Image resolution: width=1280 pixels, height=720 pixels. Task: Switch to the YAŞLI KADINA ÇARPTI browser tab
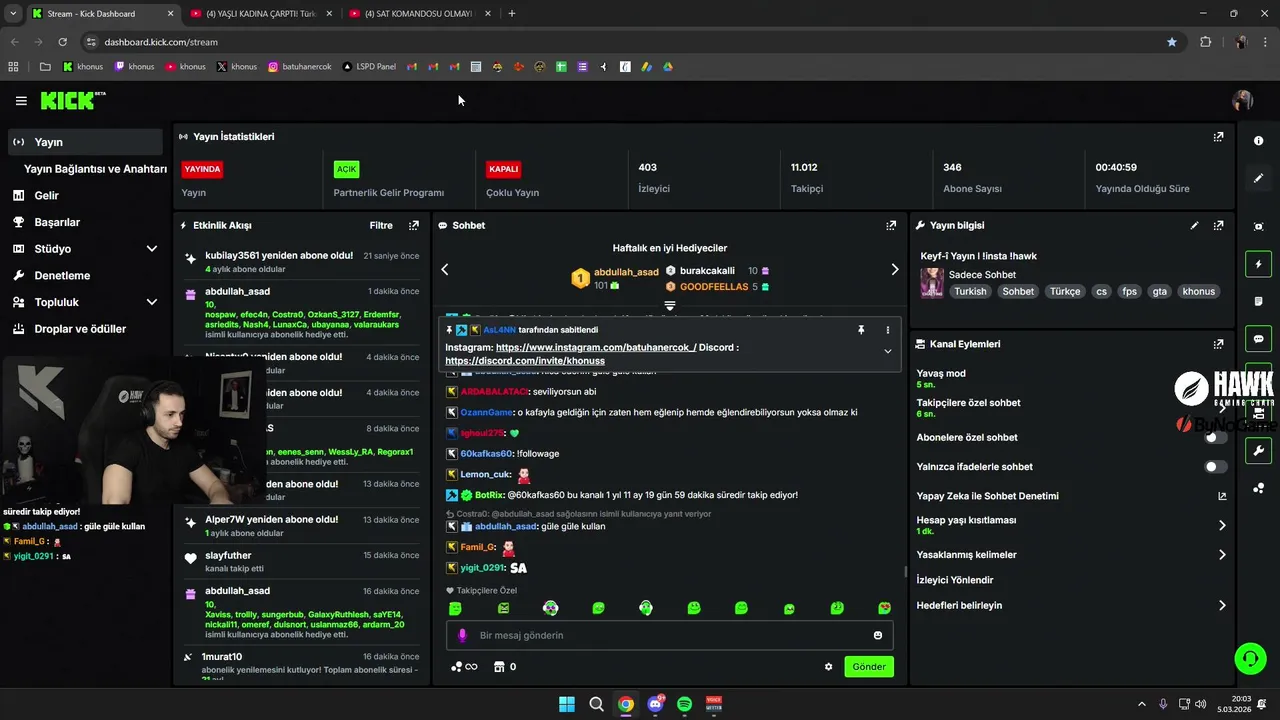point(260,14)
